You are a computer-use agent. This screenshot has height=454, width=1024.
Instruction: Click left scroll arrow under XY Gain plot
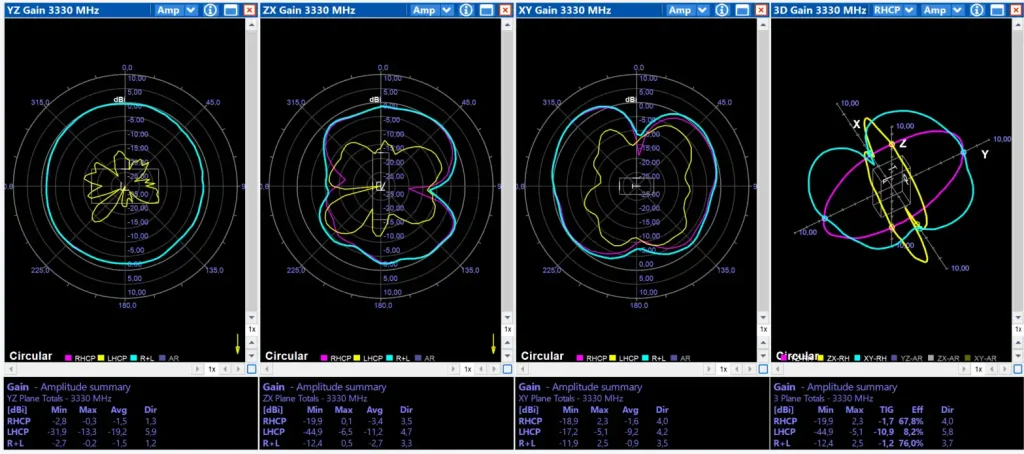[x=520, y=369]
